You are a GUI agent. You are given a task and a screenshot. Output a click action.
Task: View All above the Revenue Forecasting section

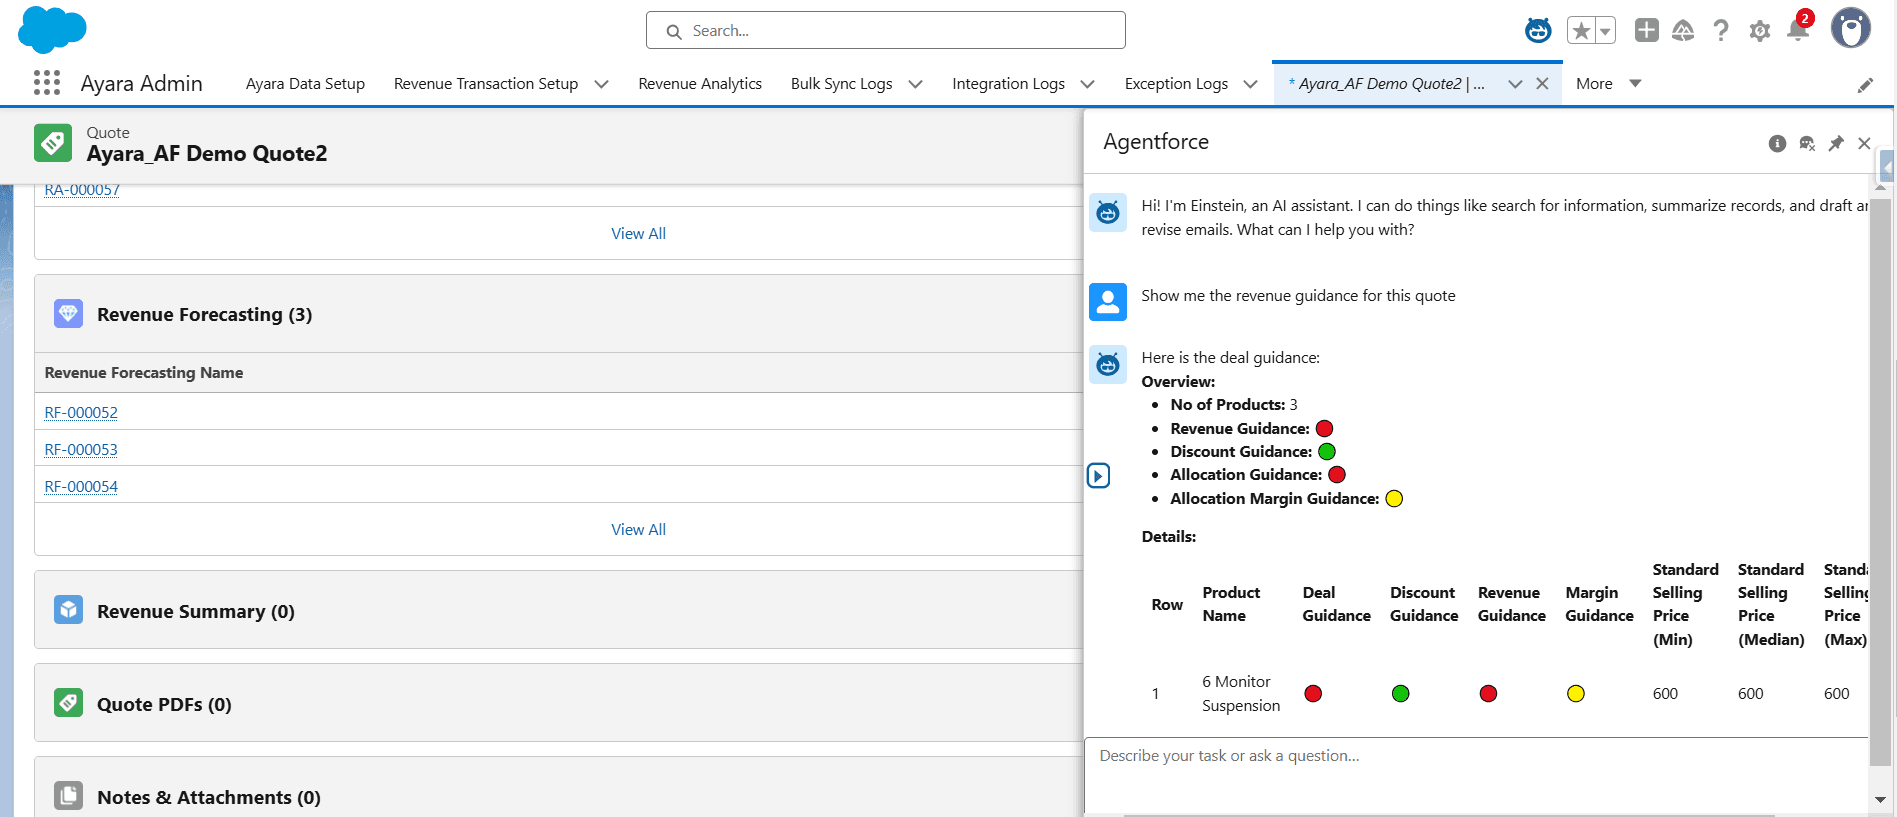pos(638,233)
